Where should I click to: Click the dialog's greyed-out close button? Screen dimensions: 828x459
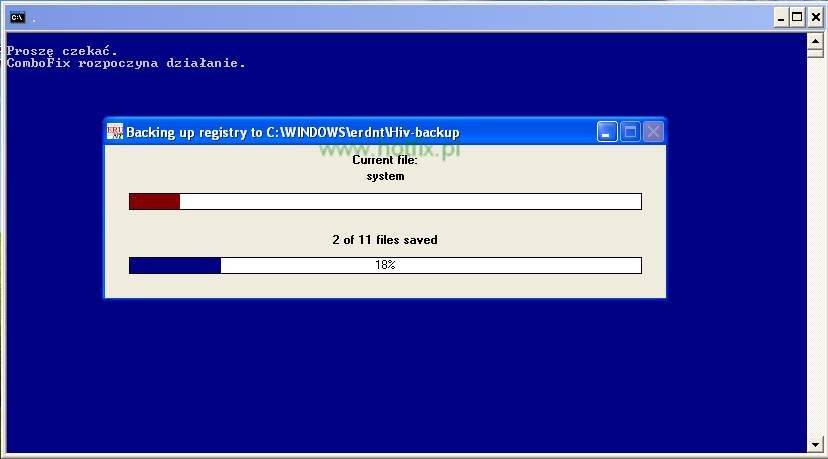652,132
